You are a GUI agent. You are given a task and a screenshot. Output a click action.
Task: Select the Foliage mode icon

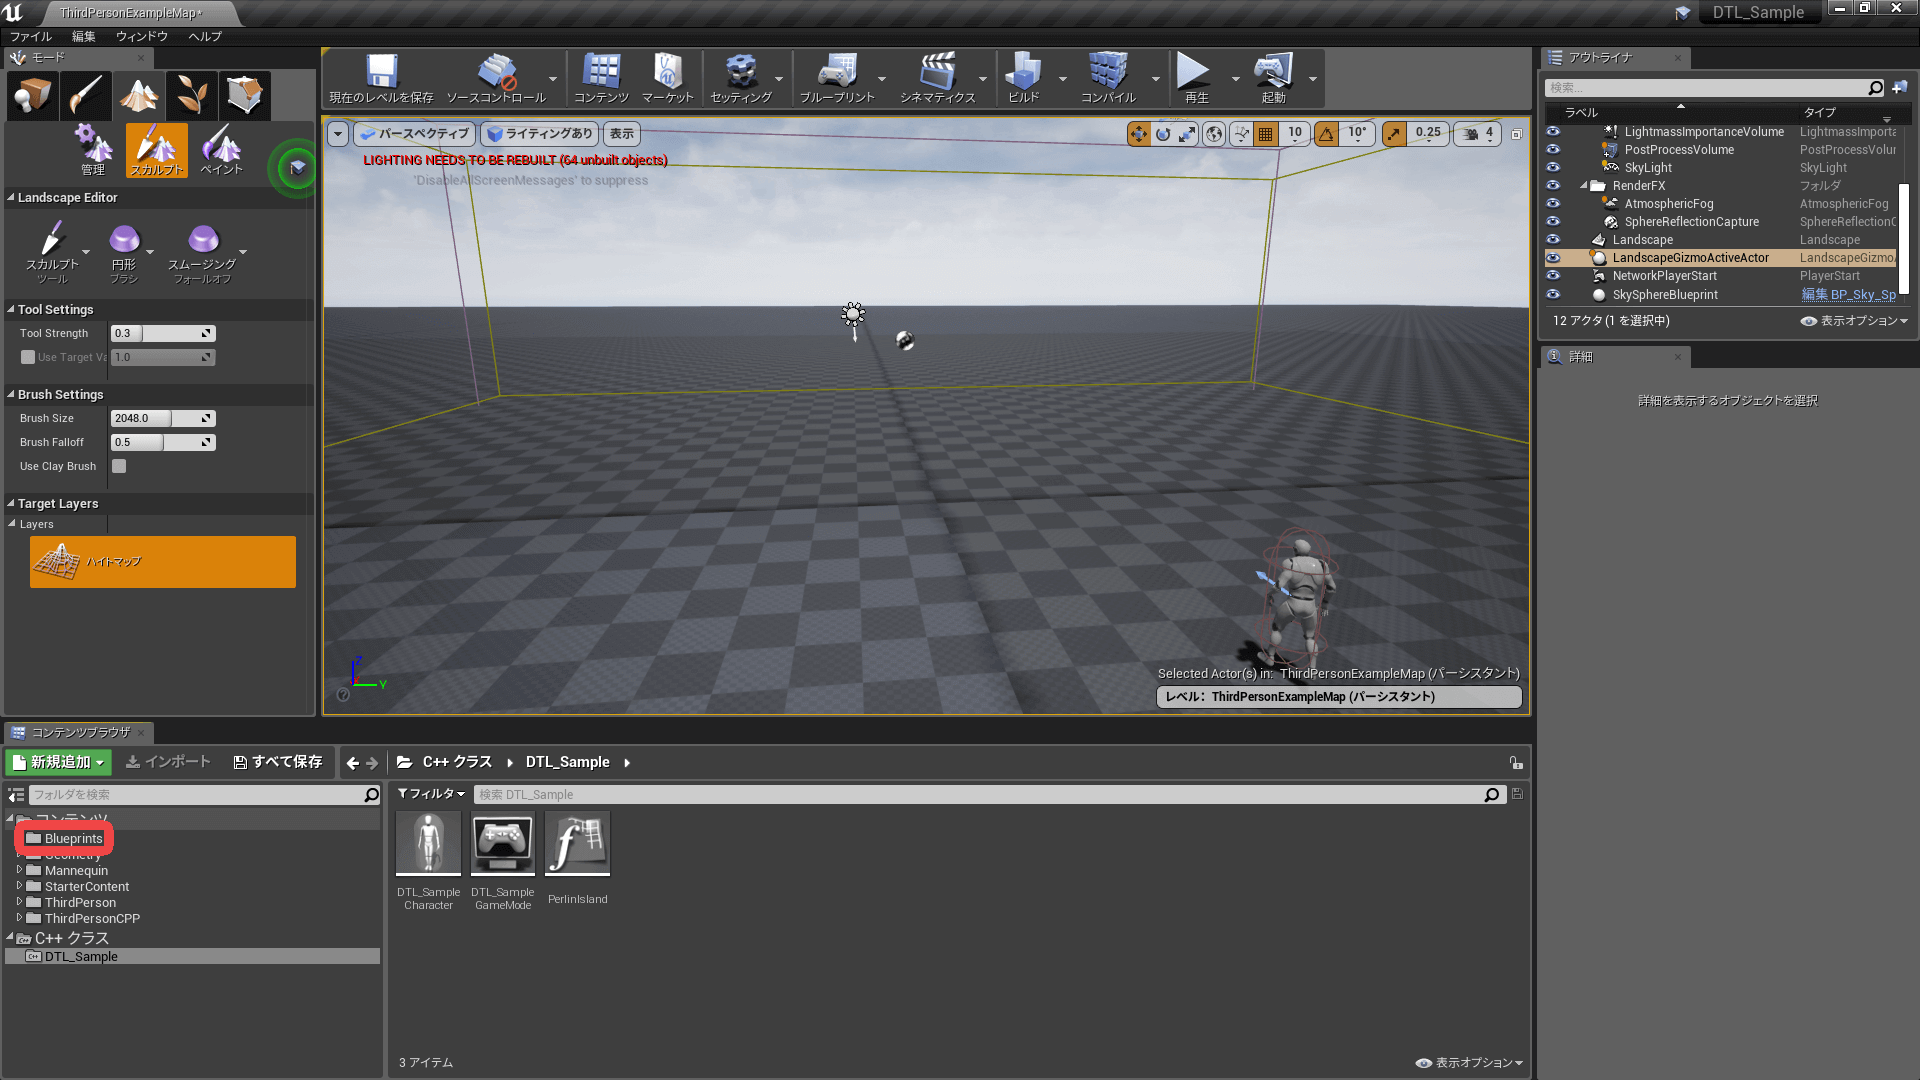[x=191, y=96]
